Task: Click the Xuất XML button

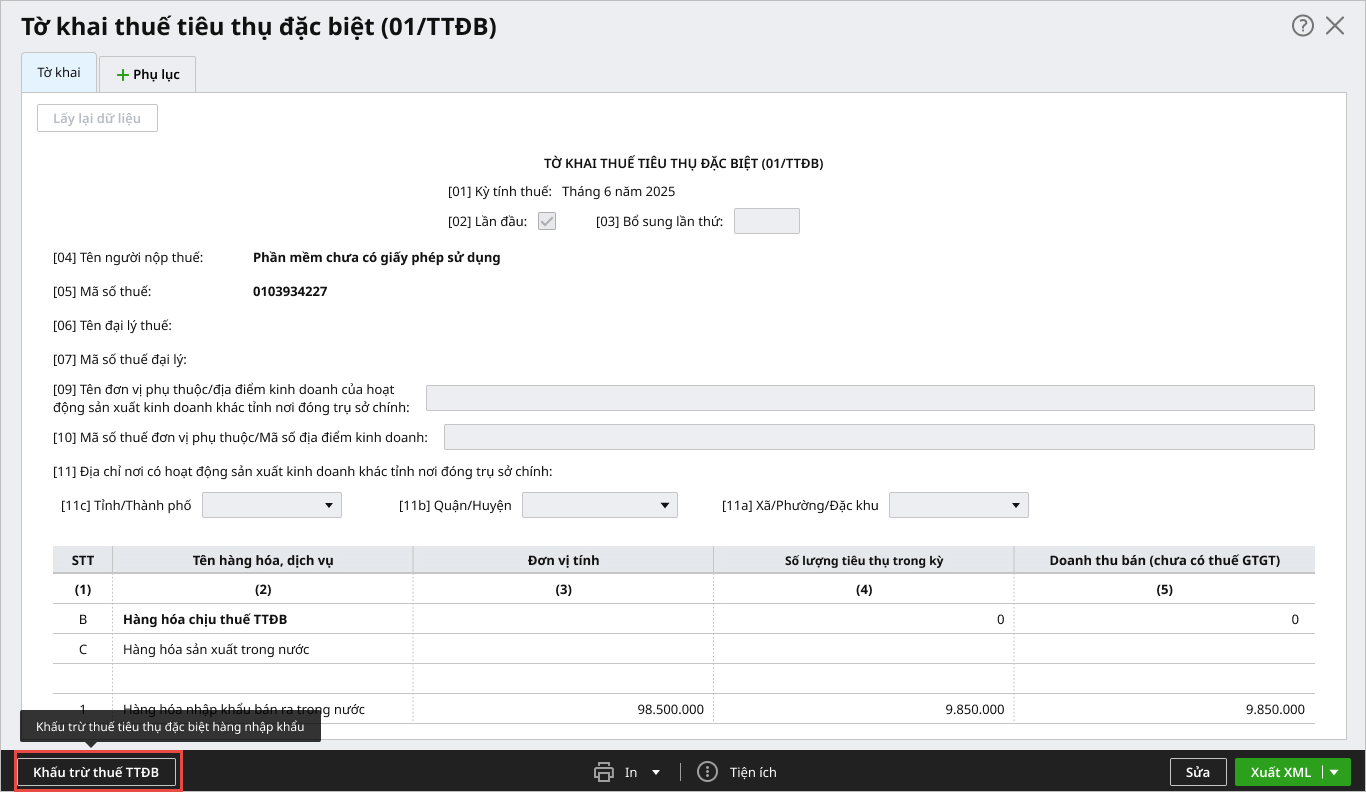Action: pyautogui.click(x=1279, y=772)
